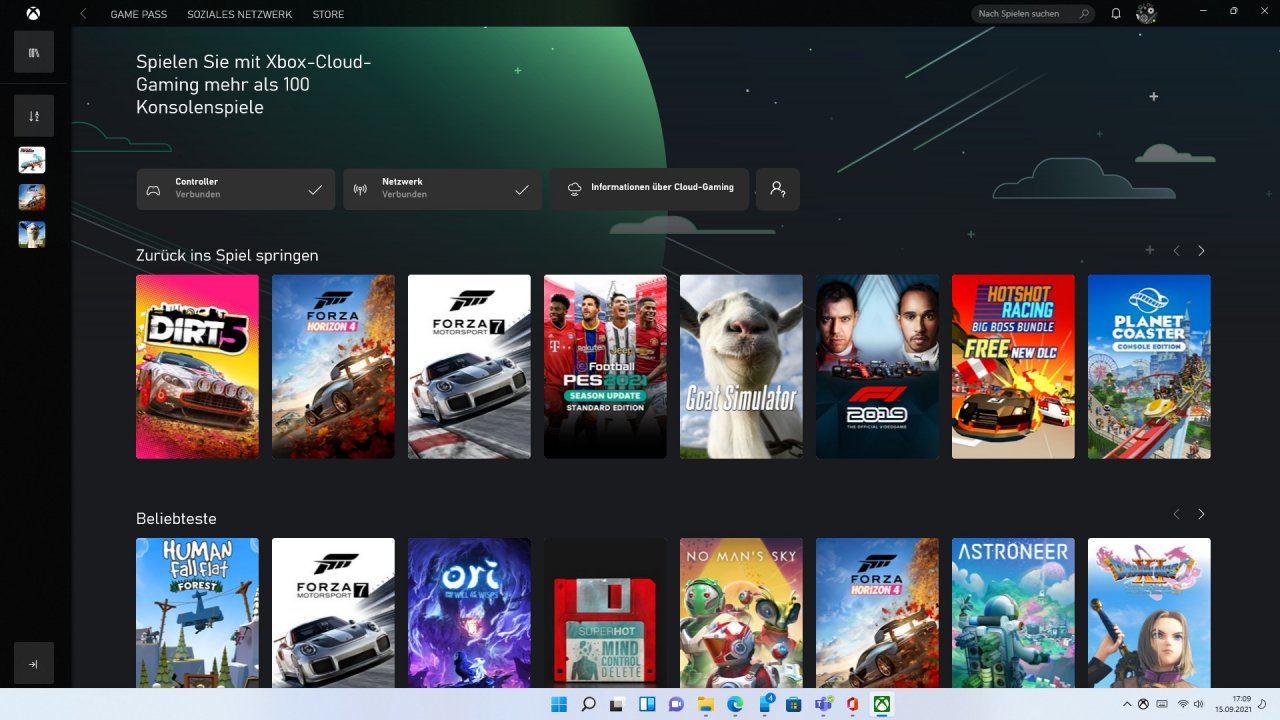Open F1 2019 game tile
Viewport: 1280px width, 720px height.
point(877,367)
